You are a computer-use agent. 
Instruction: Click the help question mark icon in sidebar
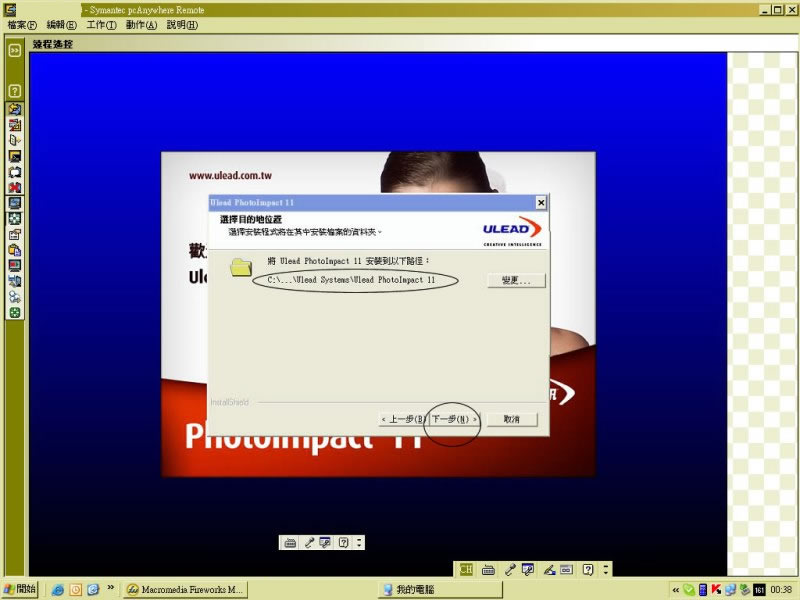15,90
